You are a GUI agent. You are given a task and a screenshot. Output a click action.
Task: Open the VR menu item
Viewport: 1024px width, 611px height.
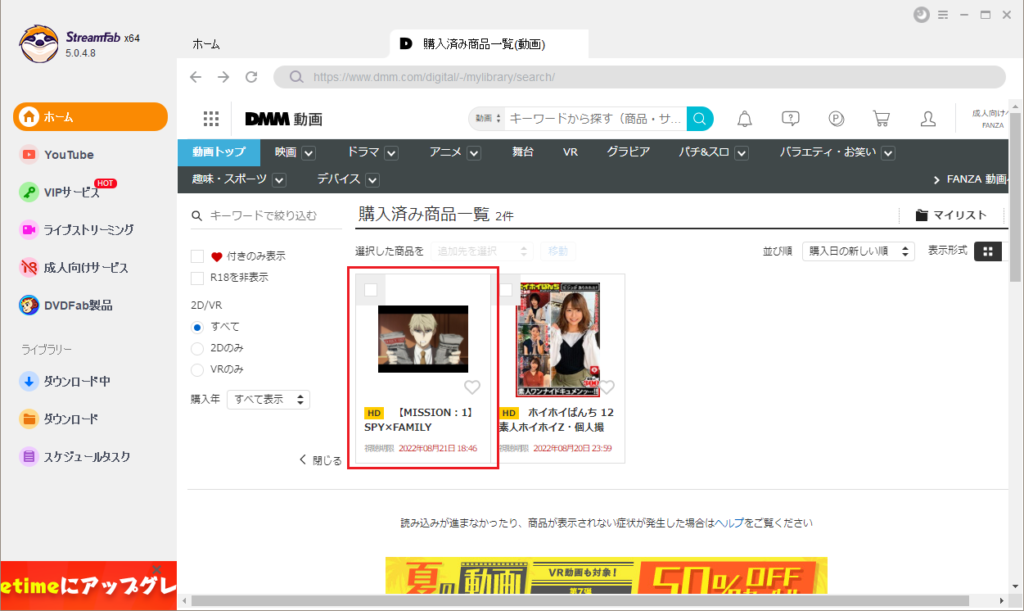pos(570,152)
